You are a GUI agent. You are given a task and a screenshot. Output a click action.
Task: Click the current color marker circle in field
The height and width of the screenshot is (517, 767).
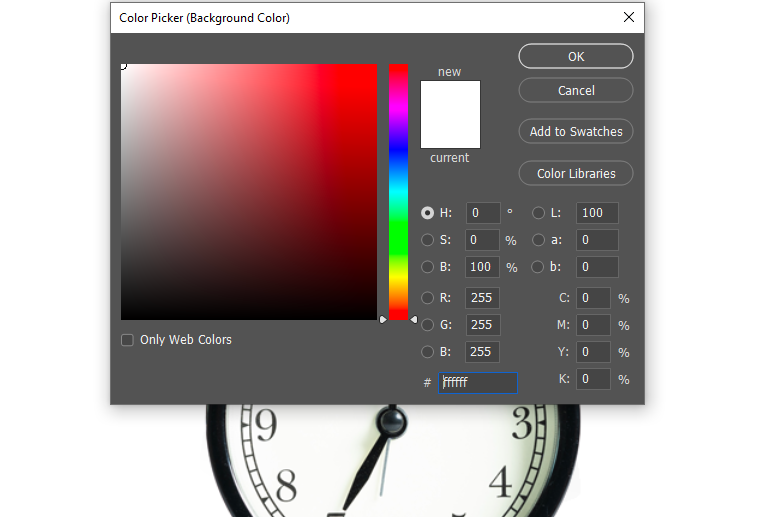pos(122,66)
